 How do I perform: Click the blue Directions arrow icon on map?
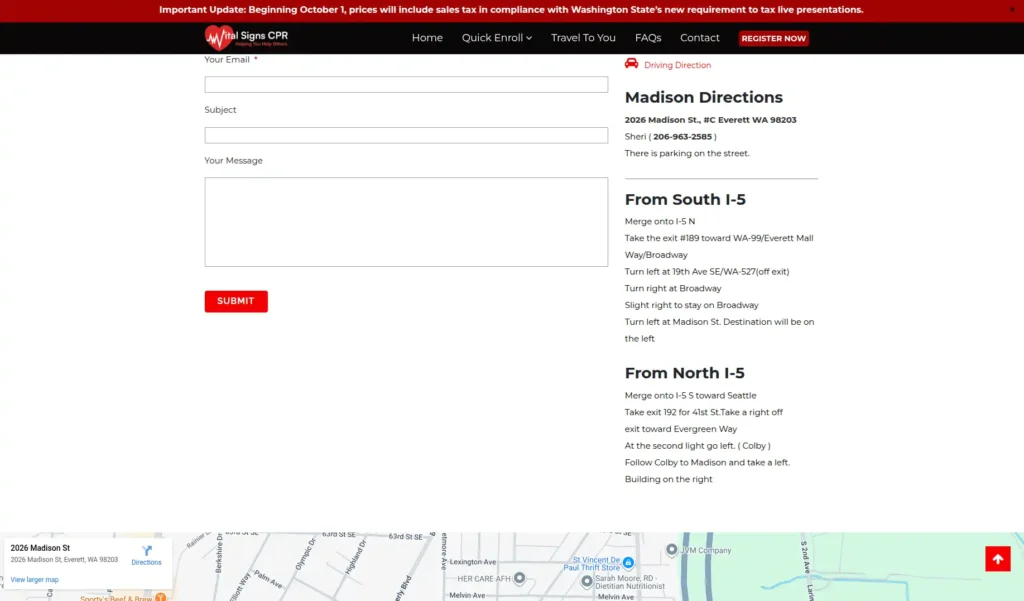click(x=146, y=551)
